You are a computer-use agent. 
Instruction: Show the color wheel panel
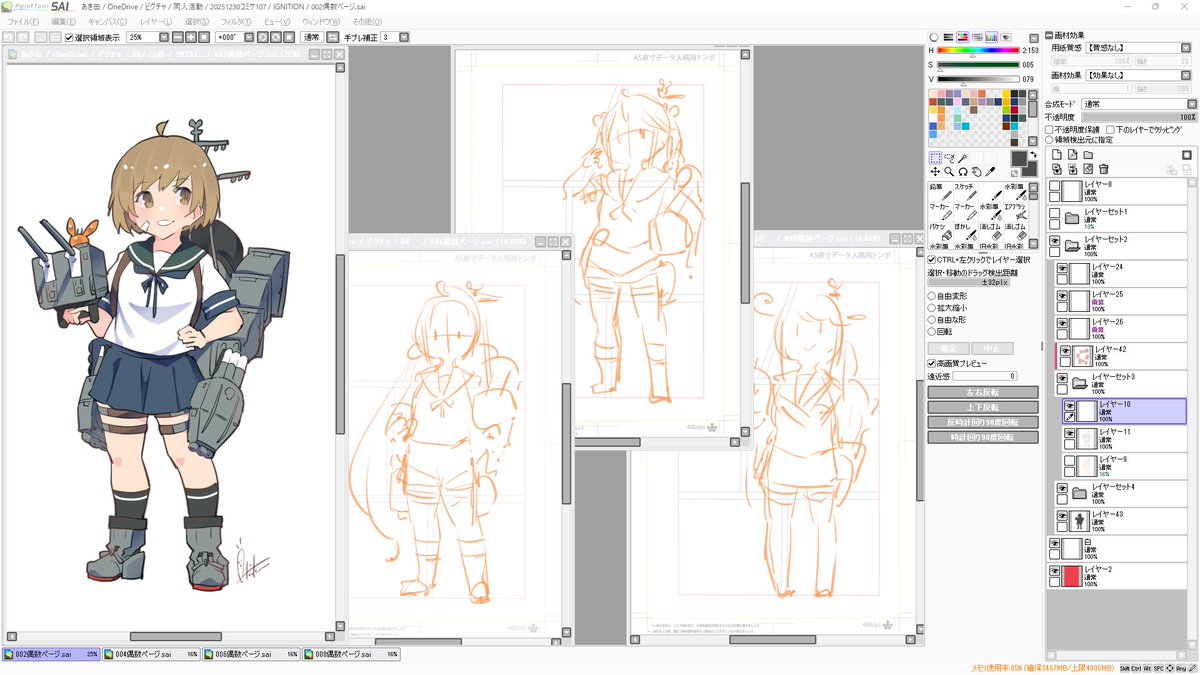point(933,37)
